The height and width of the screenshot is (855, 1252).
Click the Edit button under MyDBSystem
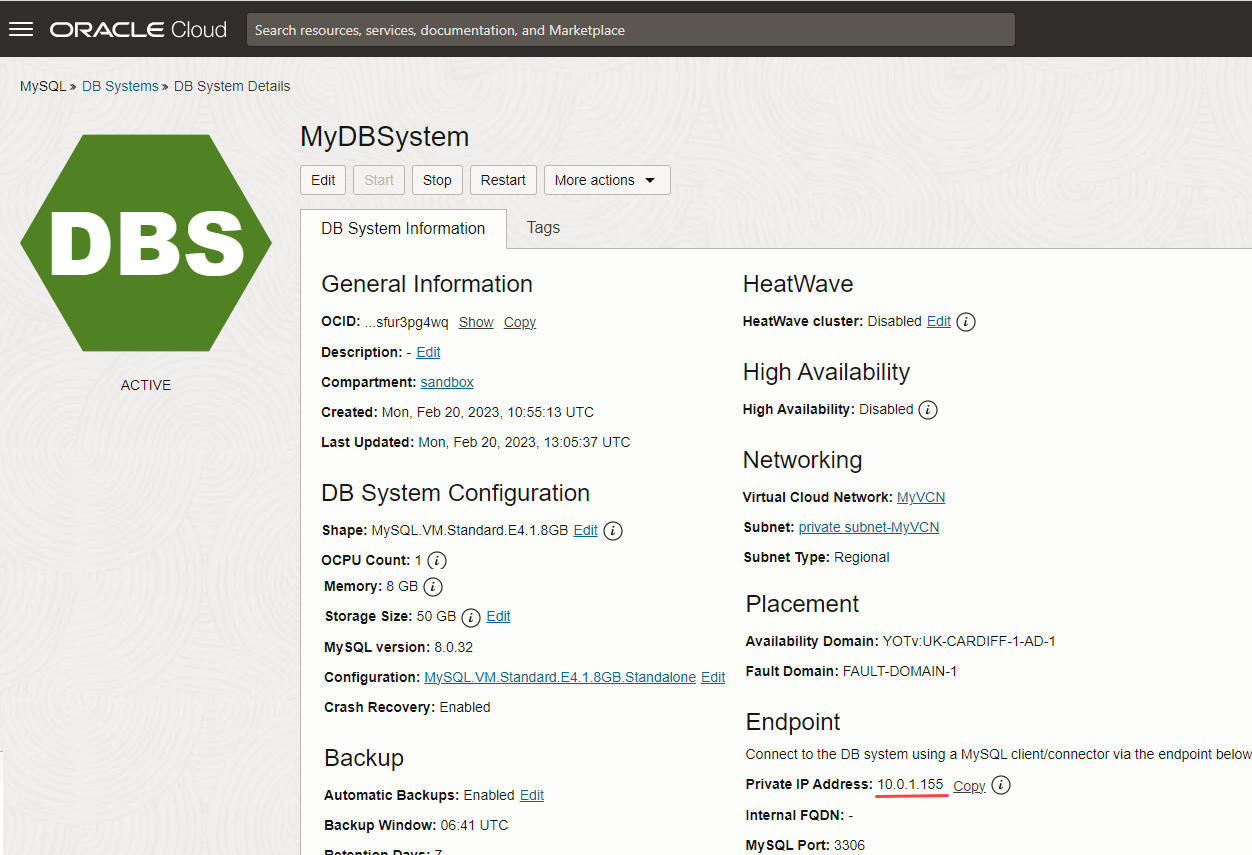323,180
